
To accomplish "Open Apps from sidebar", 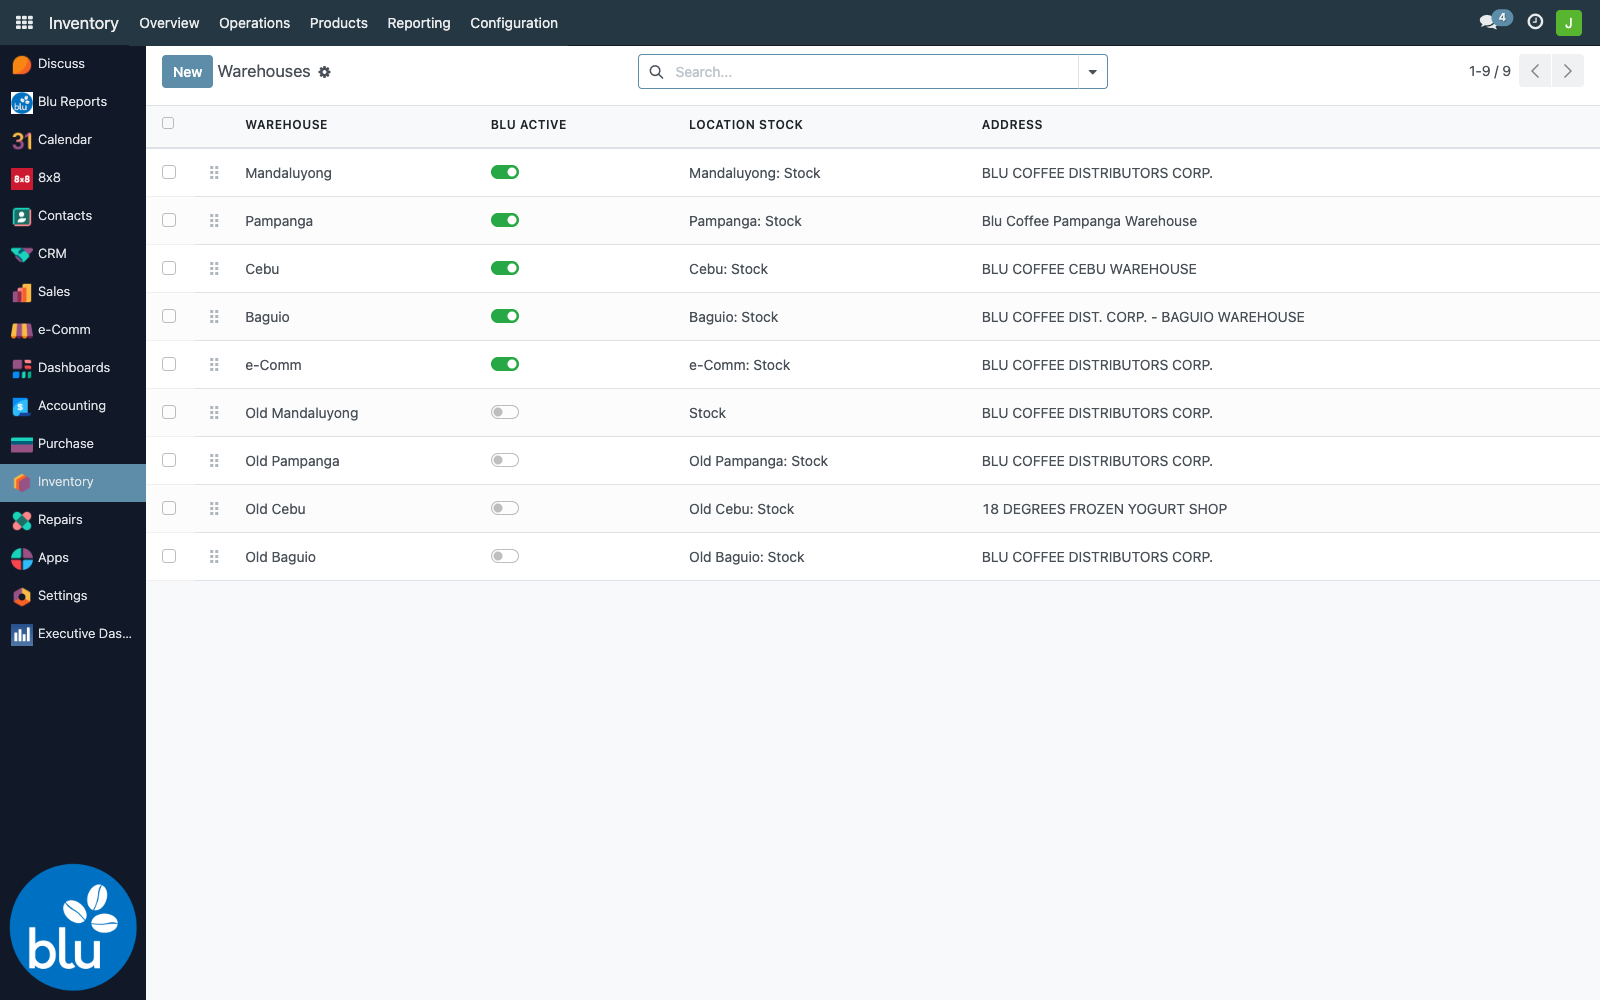I will [73, 558].
